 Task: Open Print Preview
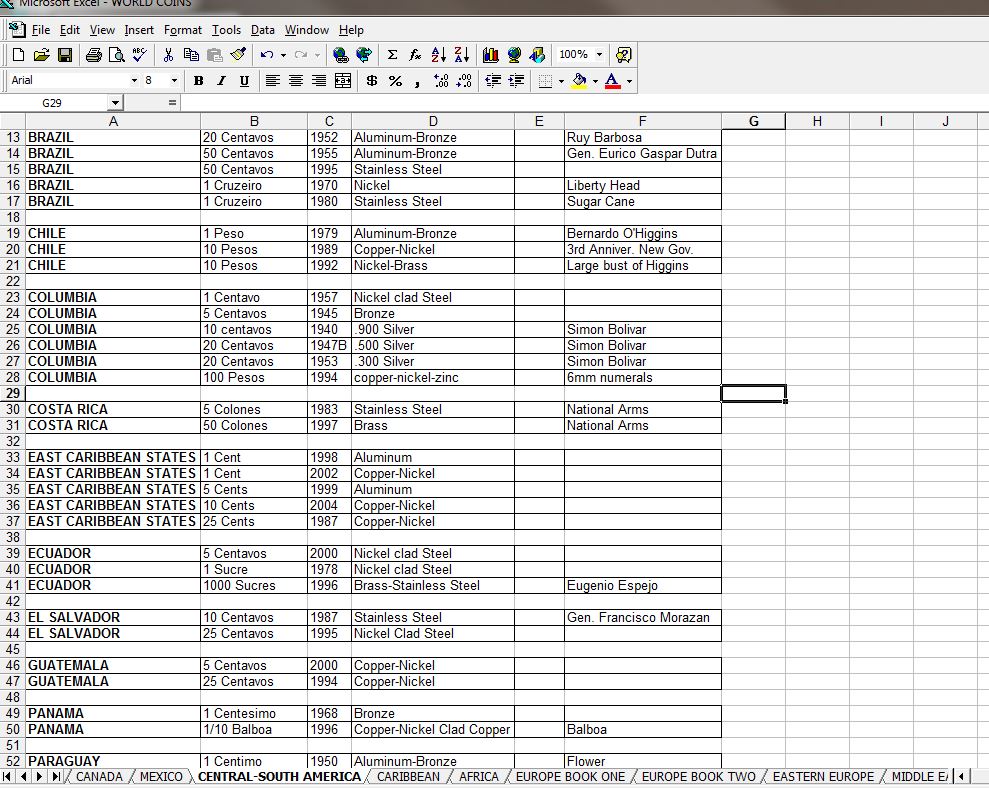coord(116,55)
